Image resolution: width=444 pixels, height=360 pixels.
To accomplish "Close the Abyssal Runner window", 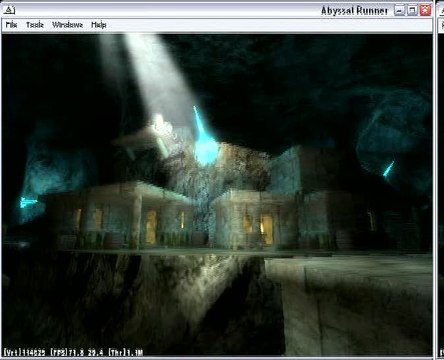I will pyautogui.click(x=425, y=10).
